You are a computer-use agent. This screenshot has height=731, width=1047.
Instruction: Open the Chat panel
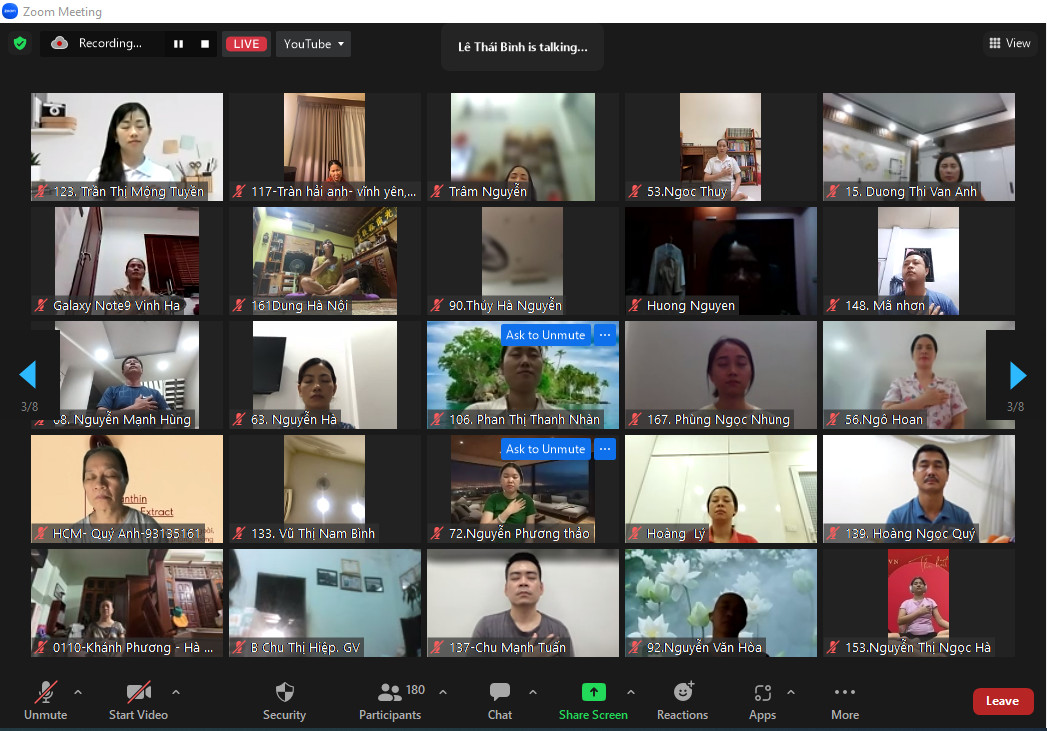point(499,701)
